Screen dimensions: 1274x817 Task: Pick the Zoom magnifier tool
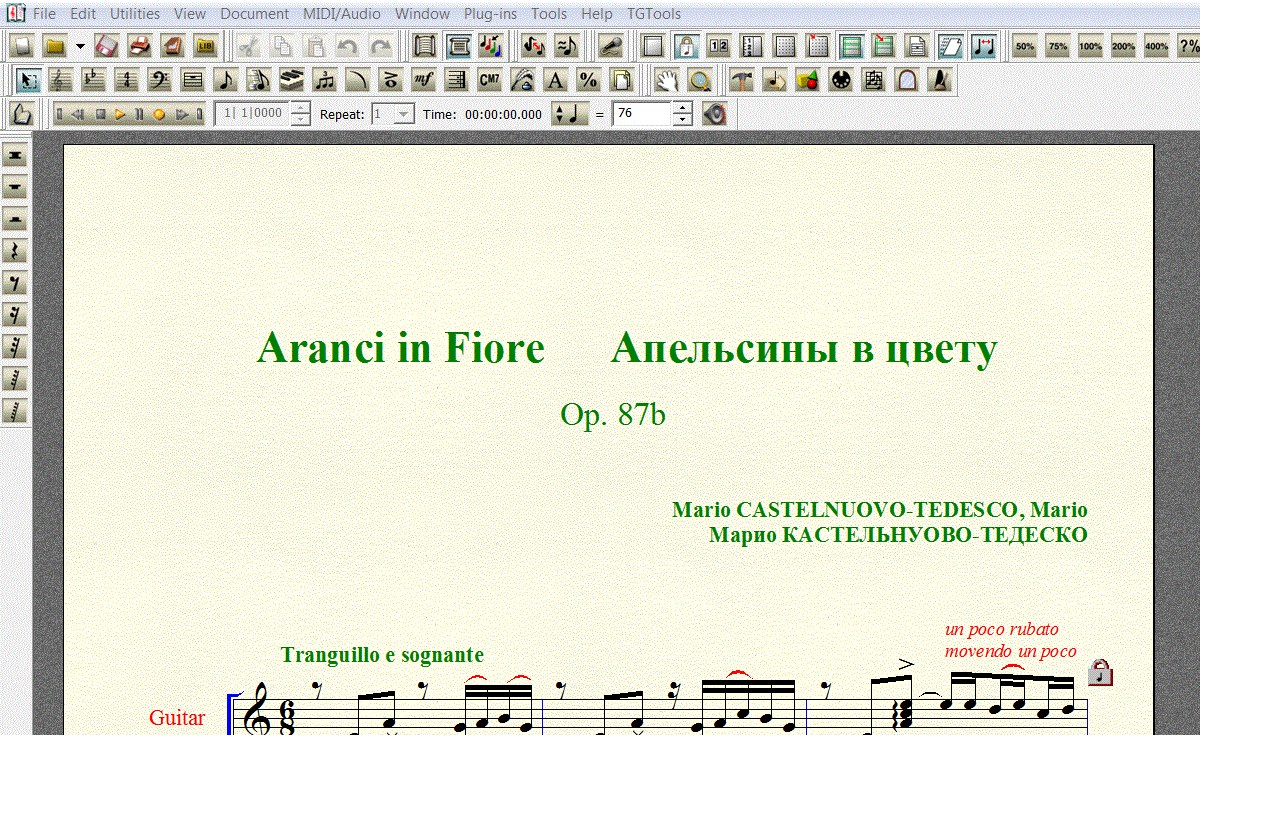point(700,80)
